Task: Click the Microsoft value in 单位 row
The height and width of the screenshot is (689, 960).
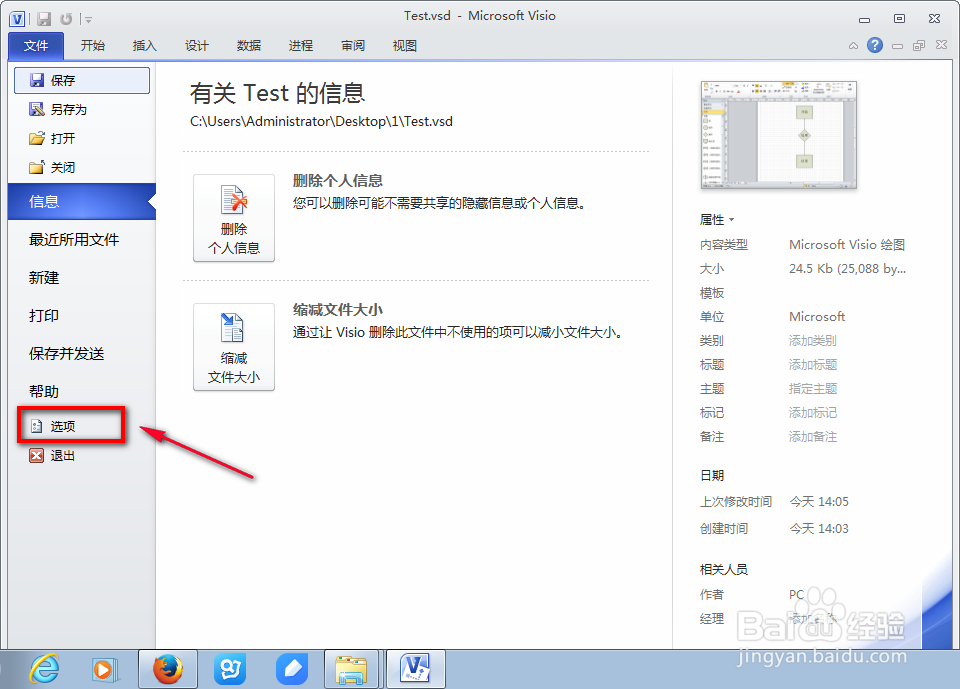Action: coord(817,317)
